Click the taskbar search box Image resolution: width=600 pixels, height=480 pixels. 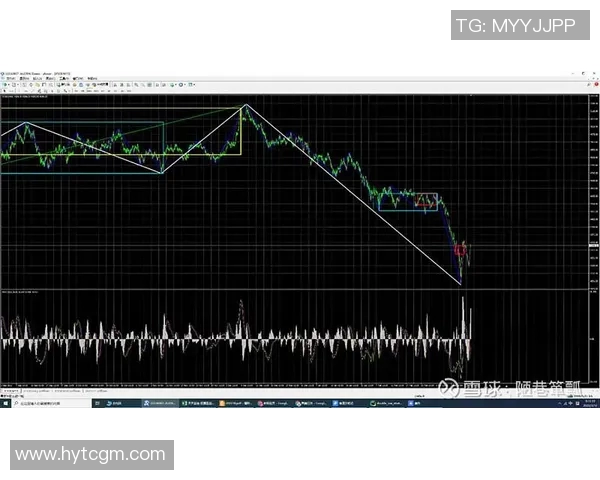[50, 403]
